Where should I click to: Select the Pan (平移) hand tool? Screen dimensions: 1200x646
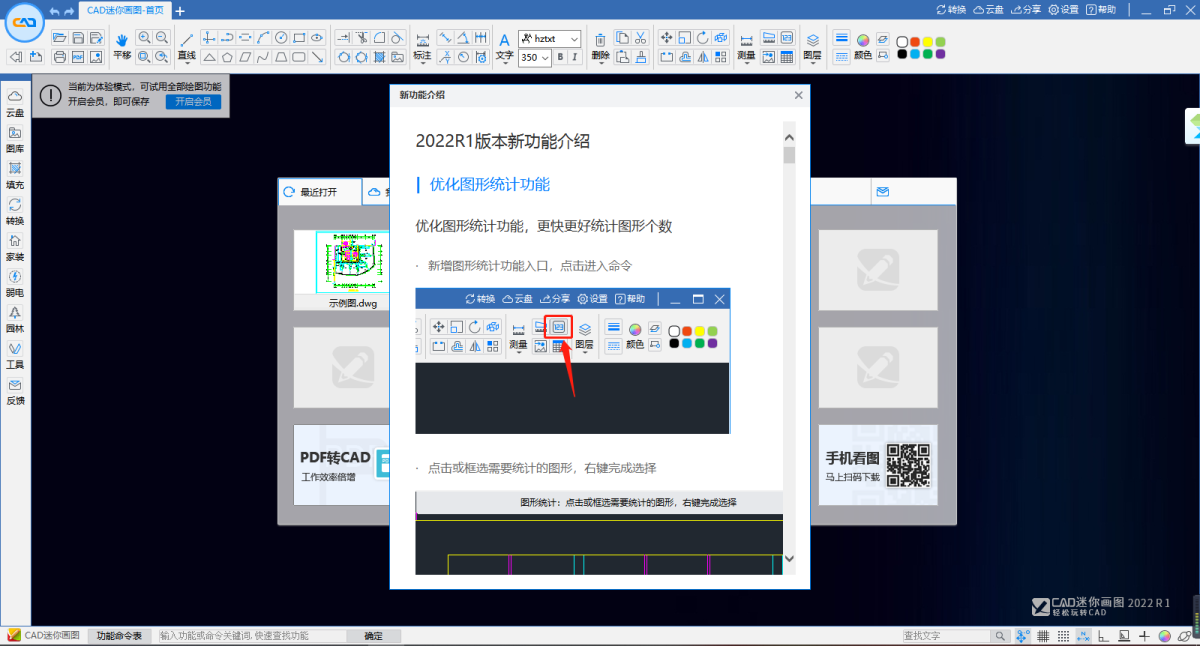pyautogui.click(x=122, y=40)
